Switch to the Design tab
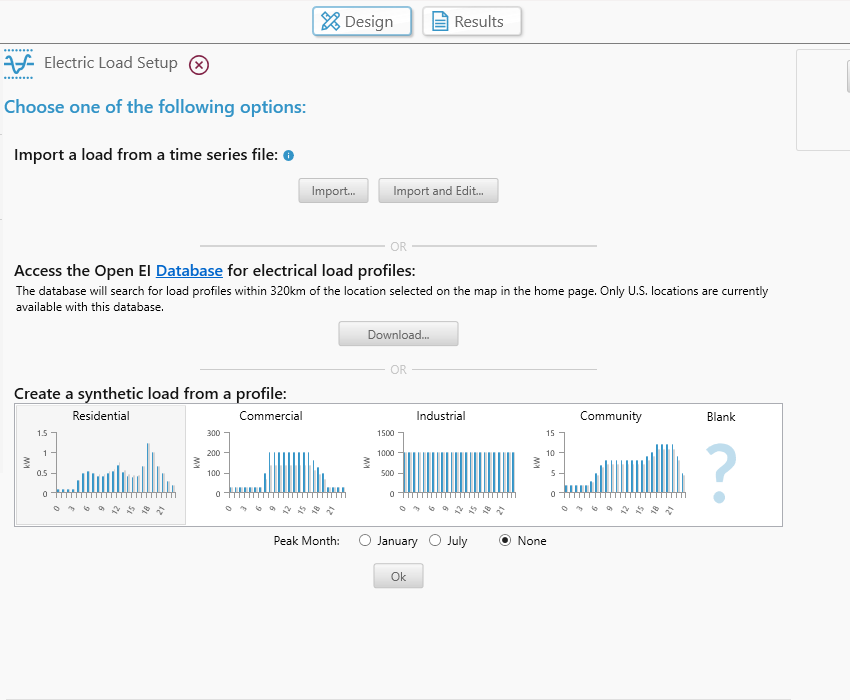The width and height of the screenshot is (850, 700). point(362,21)
